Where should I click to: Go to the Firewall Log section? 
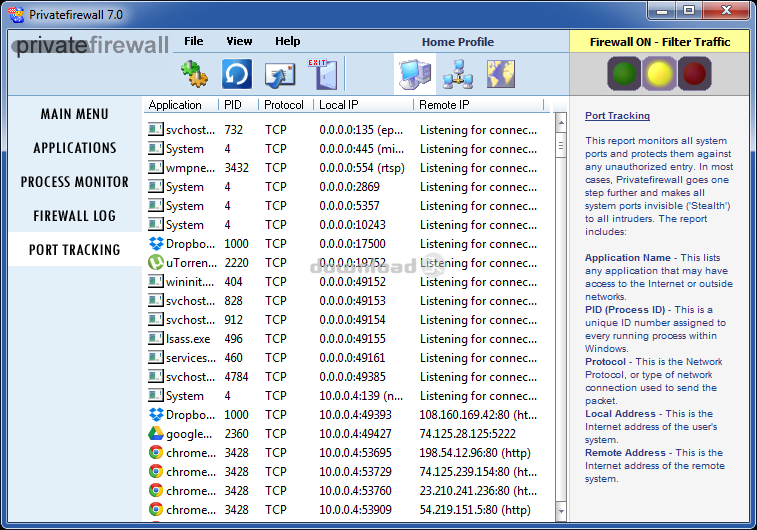coord(74,216)
